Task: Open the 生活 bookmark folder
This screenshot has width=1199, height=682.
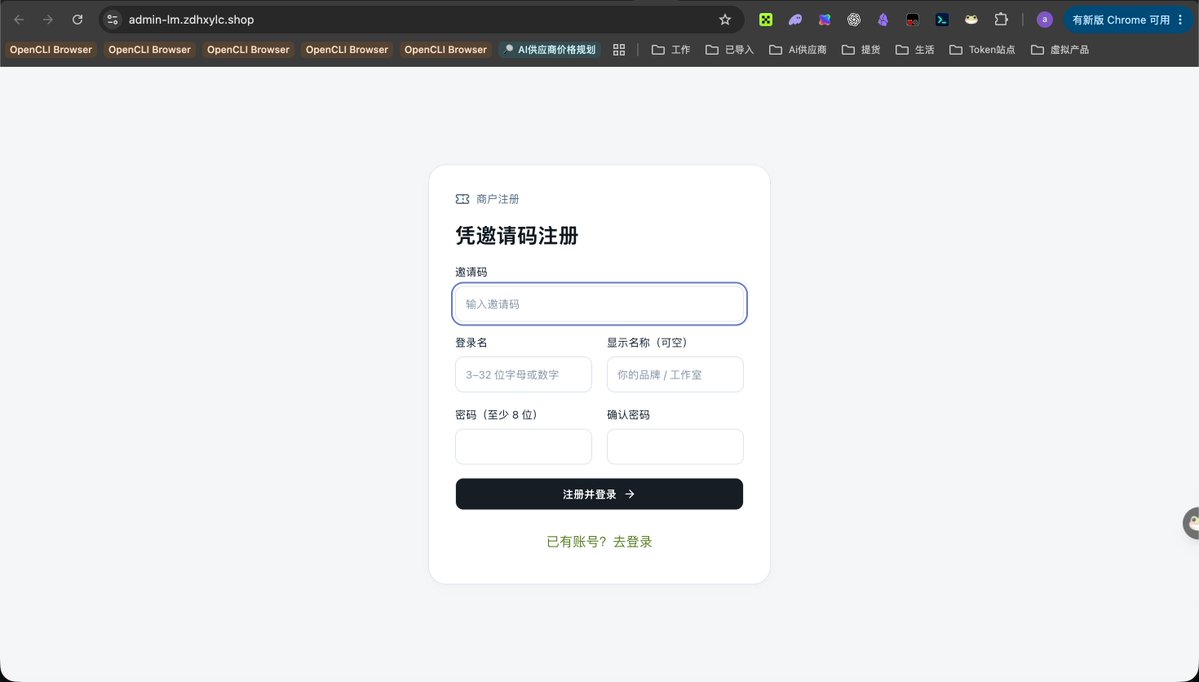Action: point(915,50)
